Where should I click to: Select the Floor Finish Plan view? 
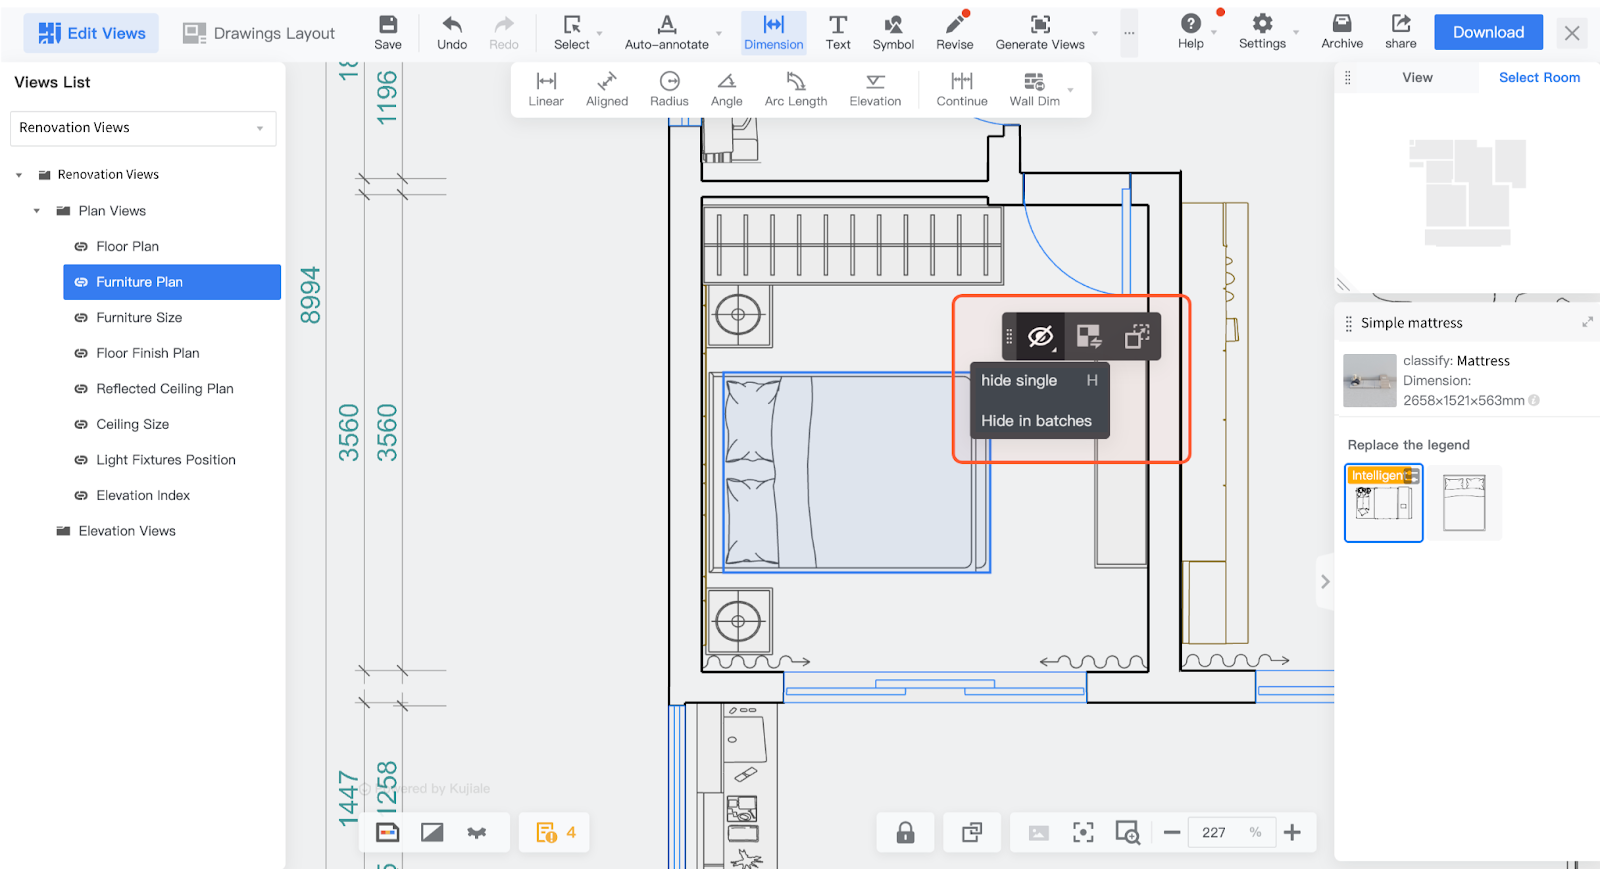coord(148,353)
